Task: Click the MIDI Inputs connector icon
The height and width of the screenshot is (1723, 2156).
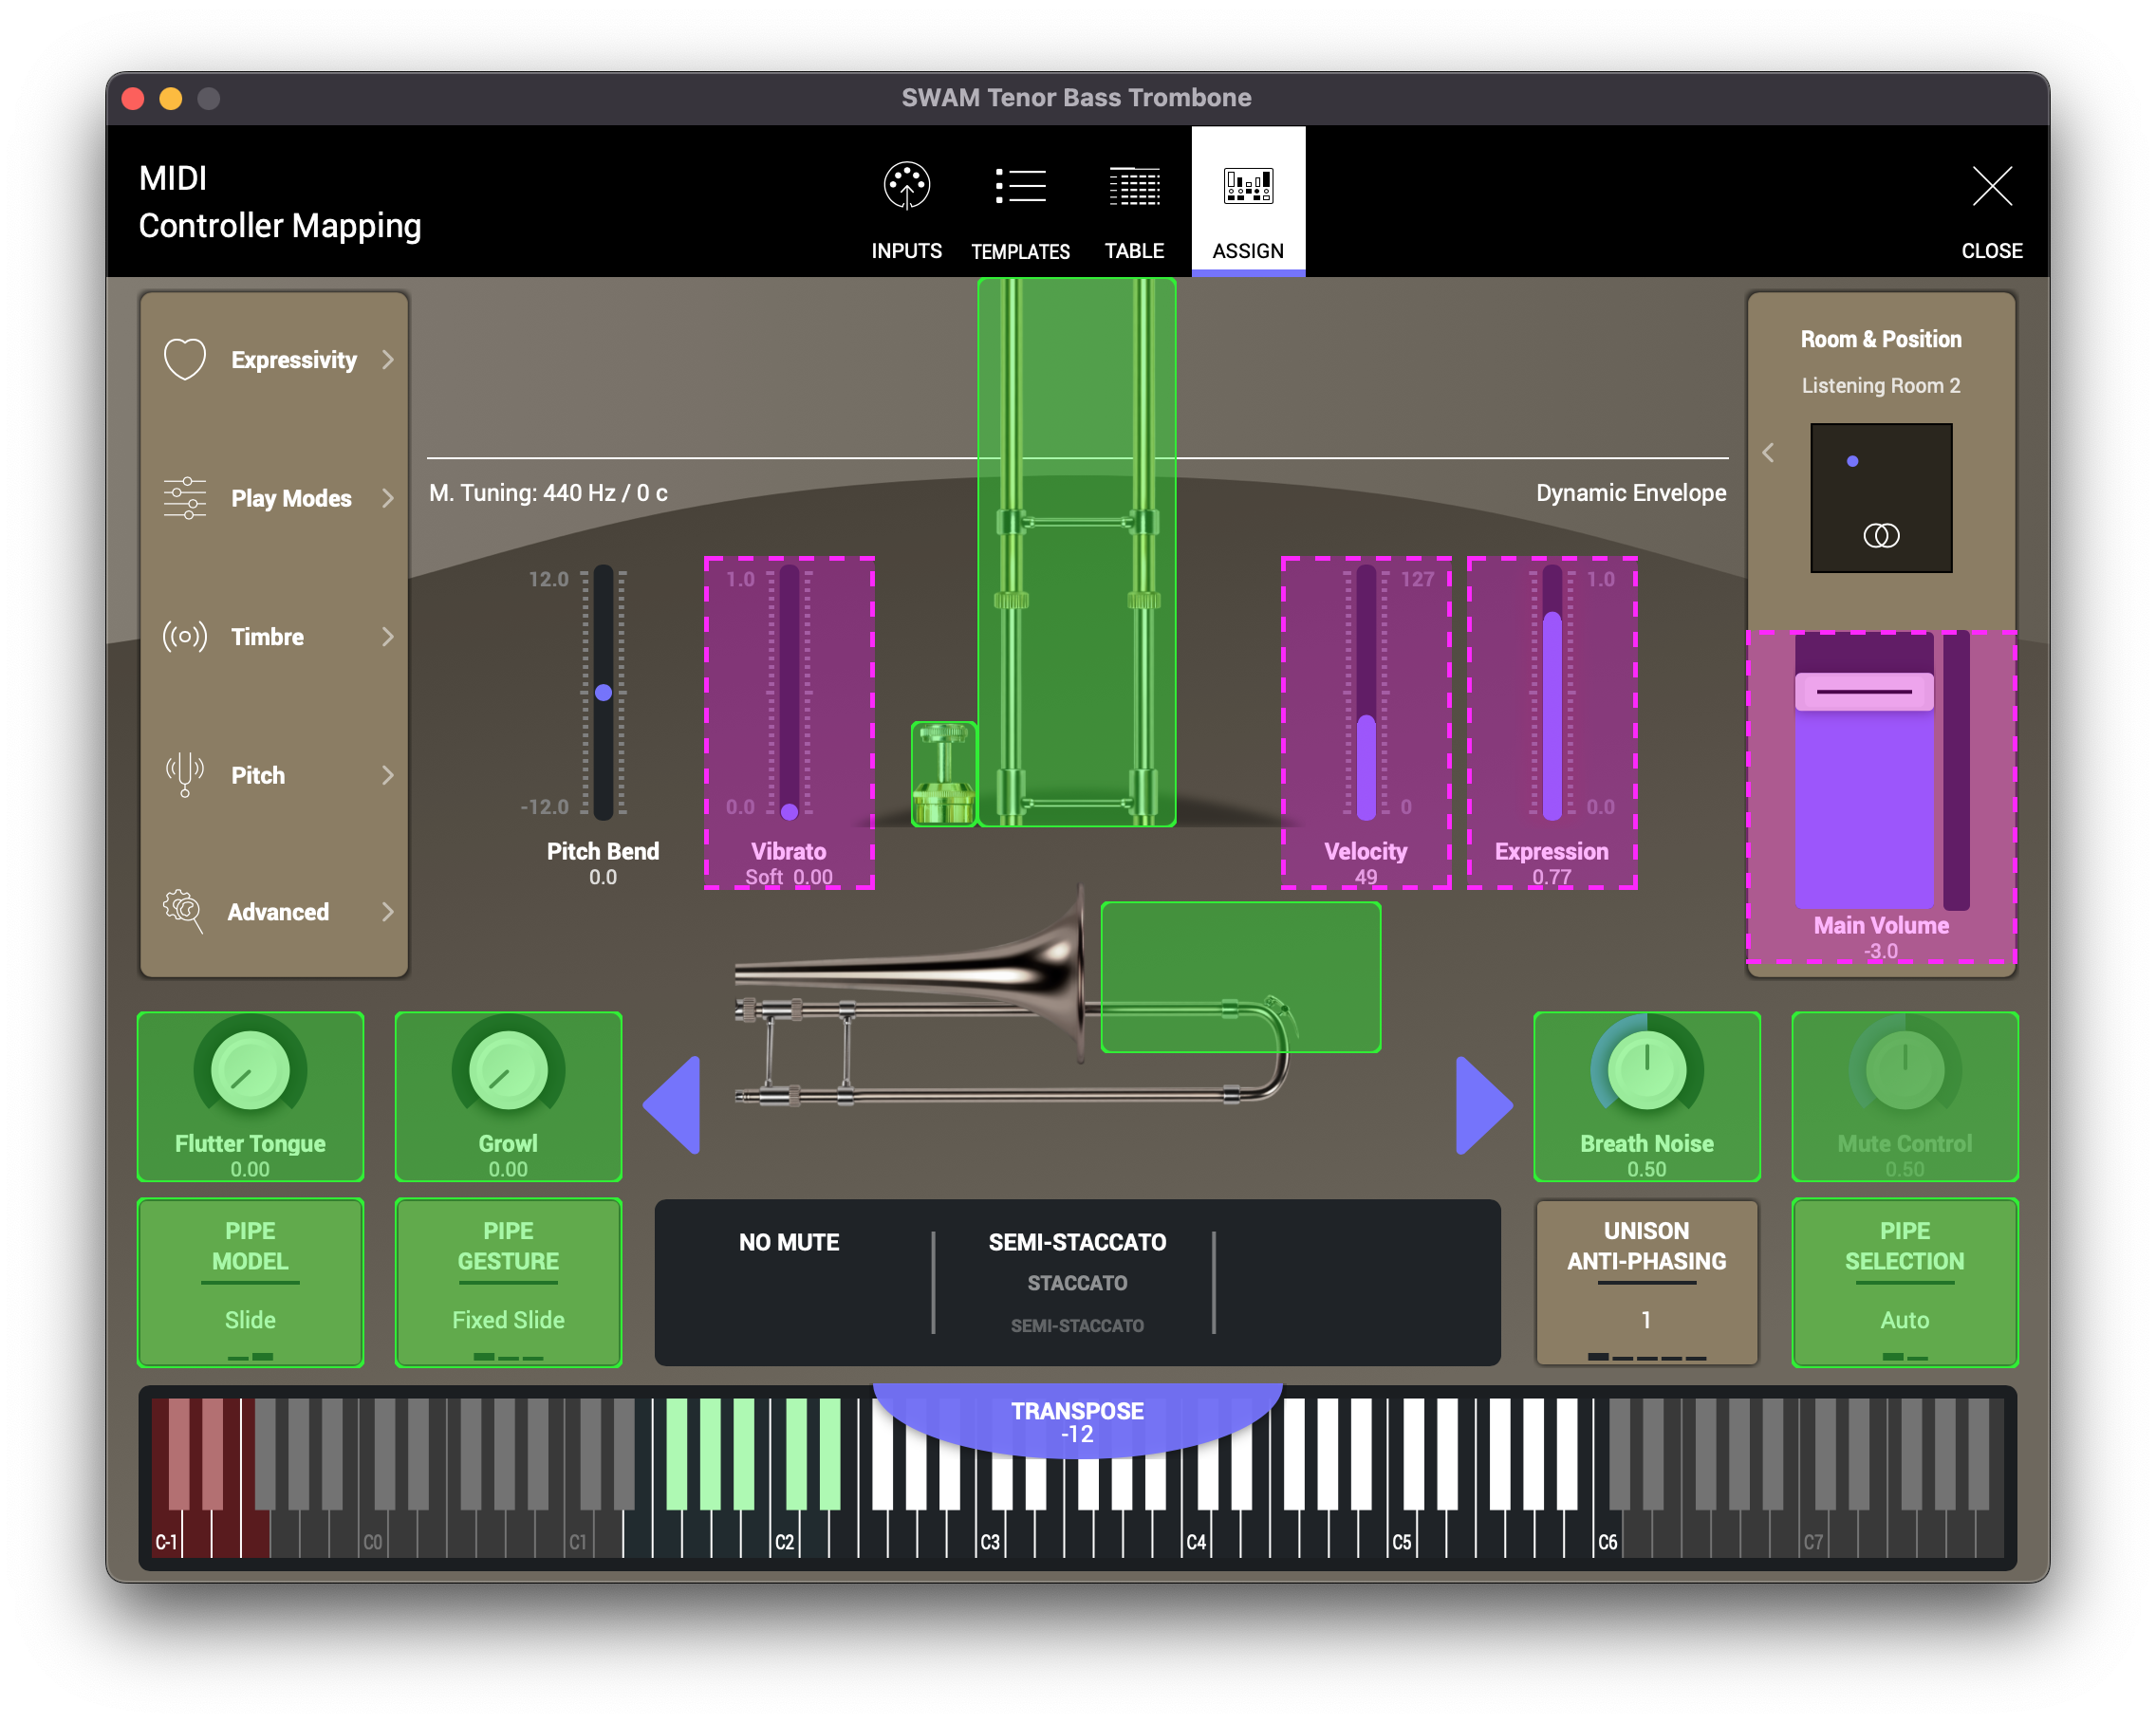Action: 906,186
